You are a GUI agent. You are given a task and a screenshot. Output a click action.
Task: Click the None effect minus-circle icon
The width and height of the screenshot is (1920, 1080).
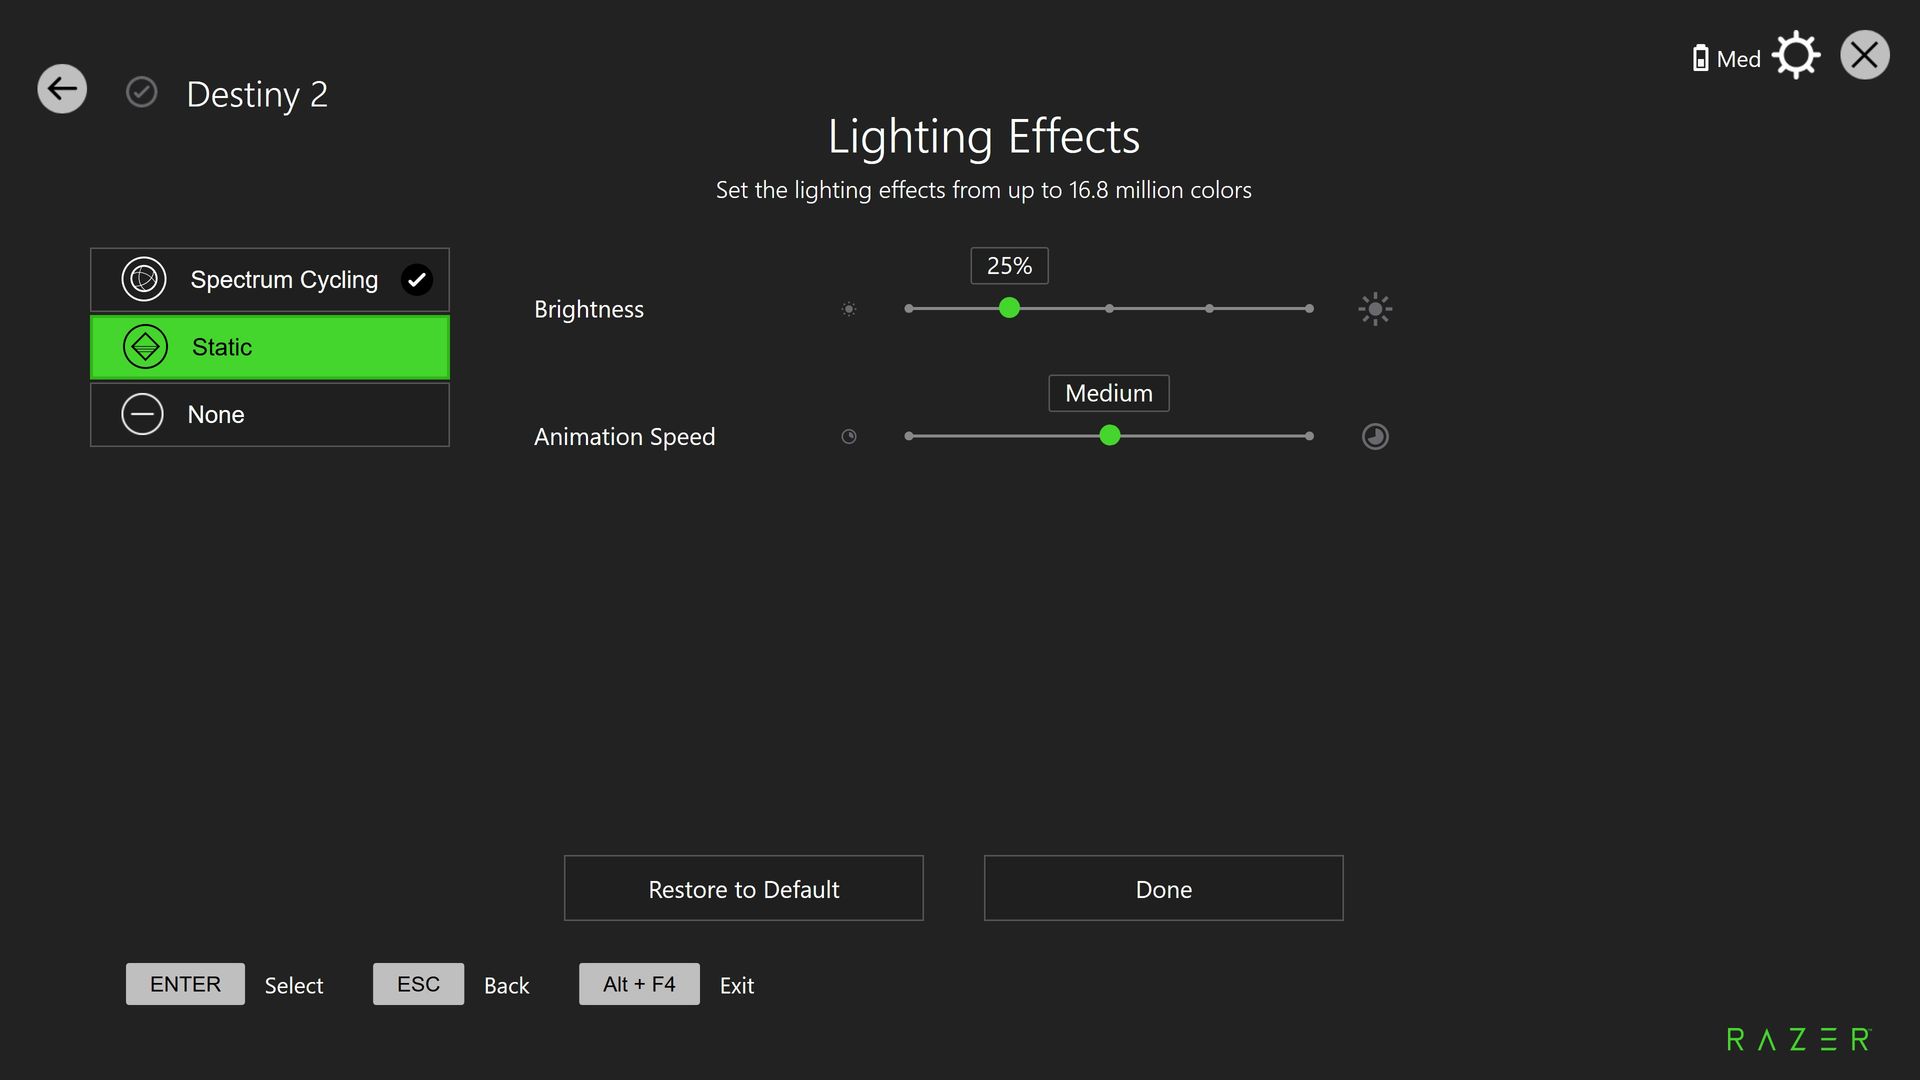pyautogui.click(x=142, y=414)
